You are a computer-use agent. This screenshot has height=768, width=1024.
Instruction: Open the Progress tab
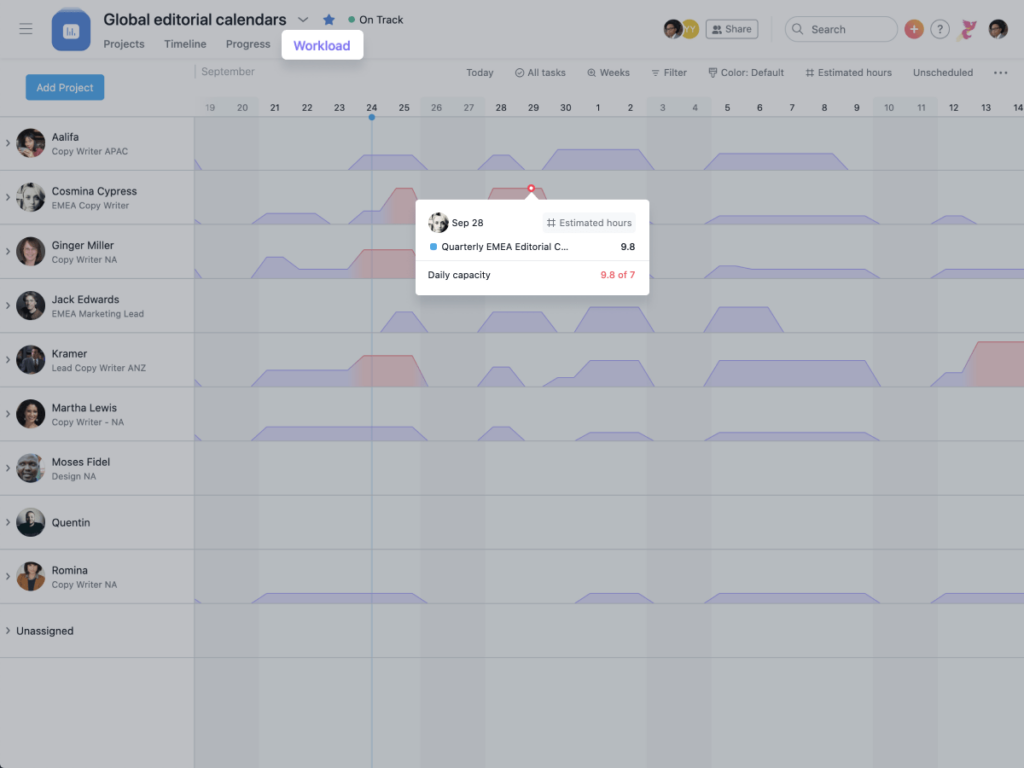(x=247, y=44)
